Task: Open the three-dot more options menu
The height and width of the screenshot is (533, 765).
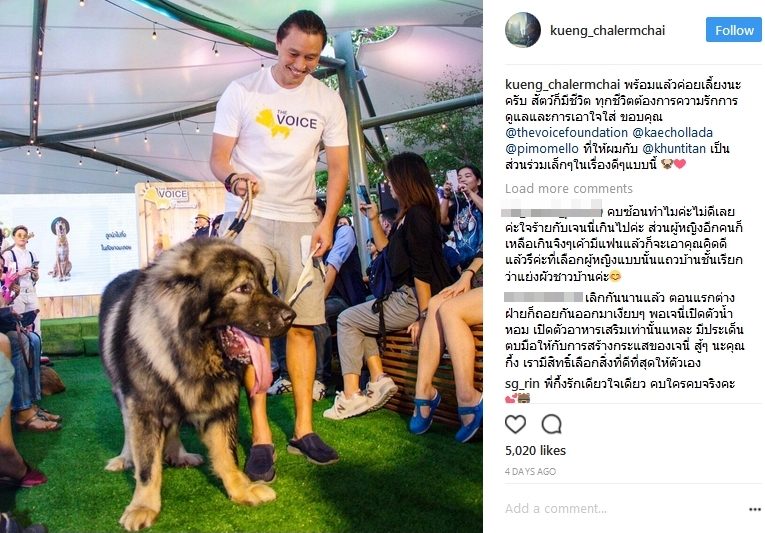Action: point(755,509)
